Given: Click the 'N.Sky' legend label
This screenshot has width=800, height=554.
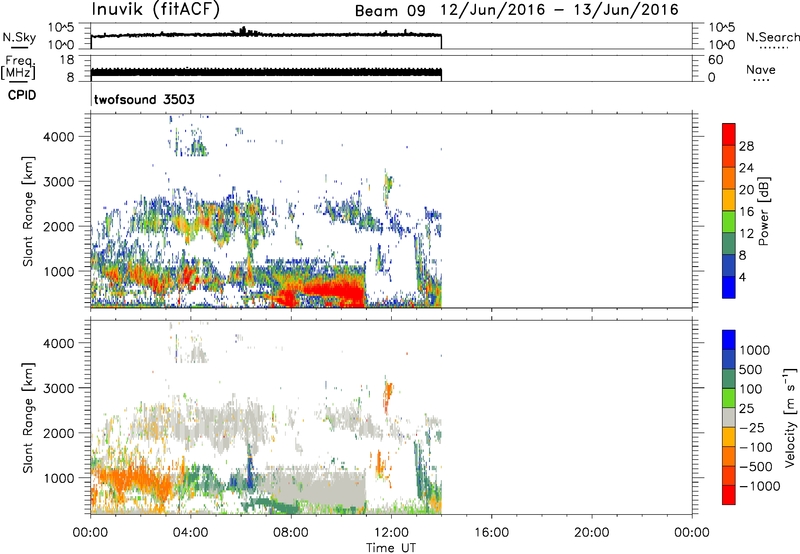Looking at the screenshot, I should pos(19,37).
